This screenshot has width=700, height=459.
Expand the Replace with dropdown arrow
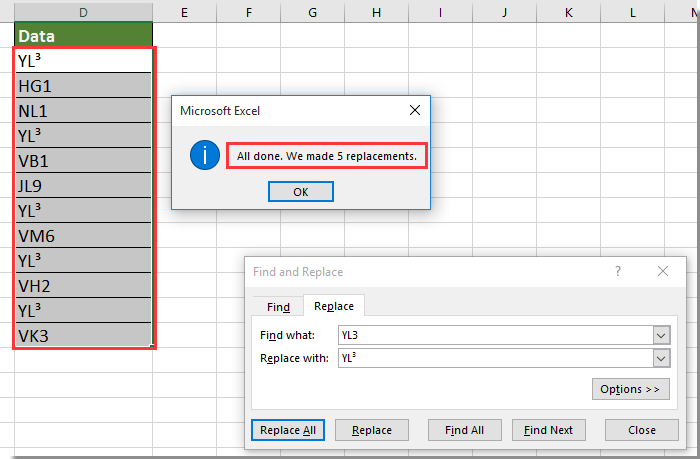660,357
